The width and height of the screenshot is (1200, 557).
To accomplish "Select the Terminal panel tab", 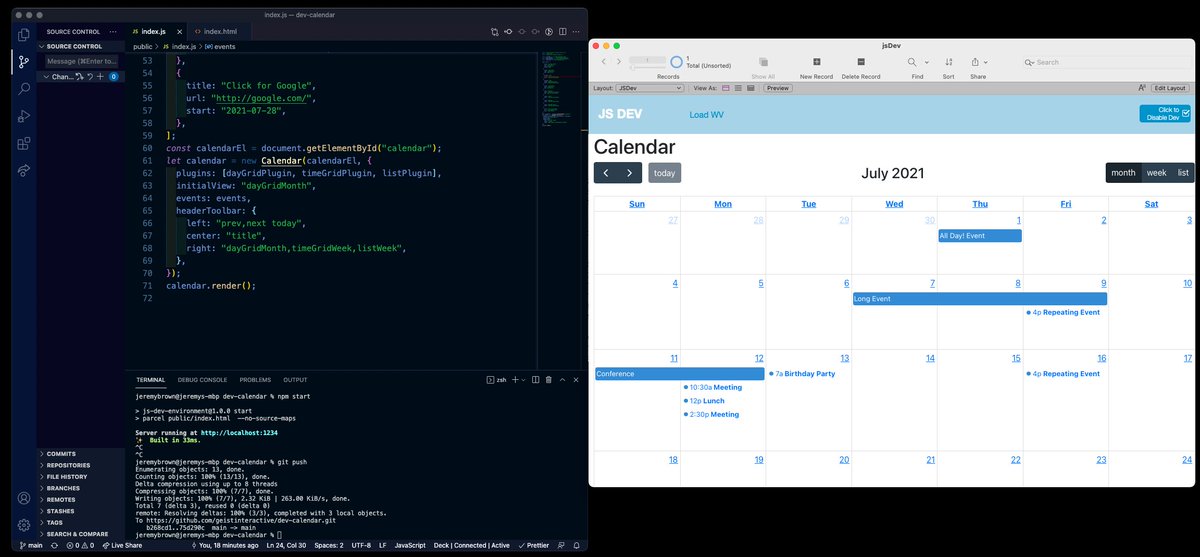I will click(x=151, y=380).
